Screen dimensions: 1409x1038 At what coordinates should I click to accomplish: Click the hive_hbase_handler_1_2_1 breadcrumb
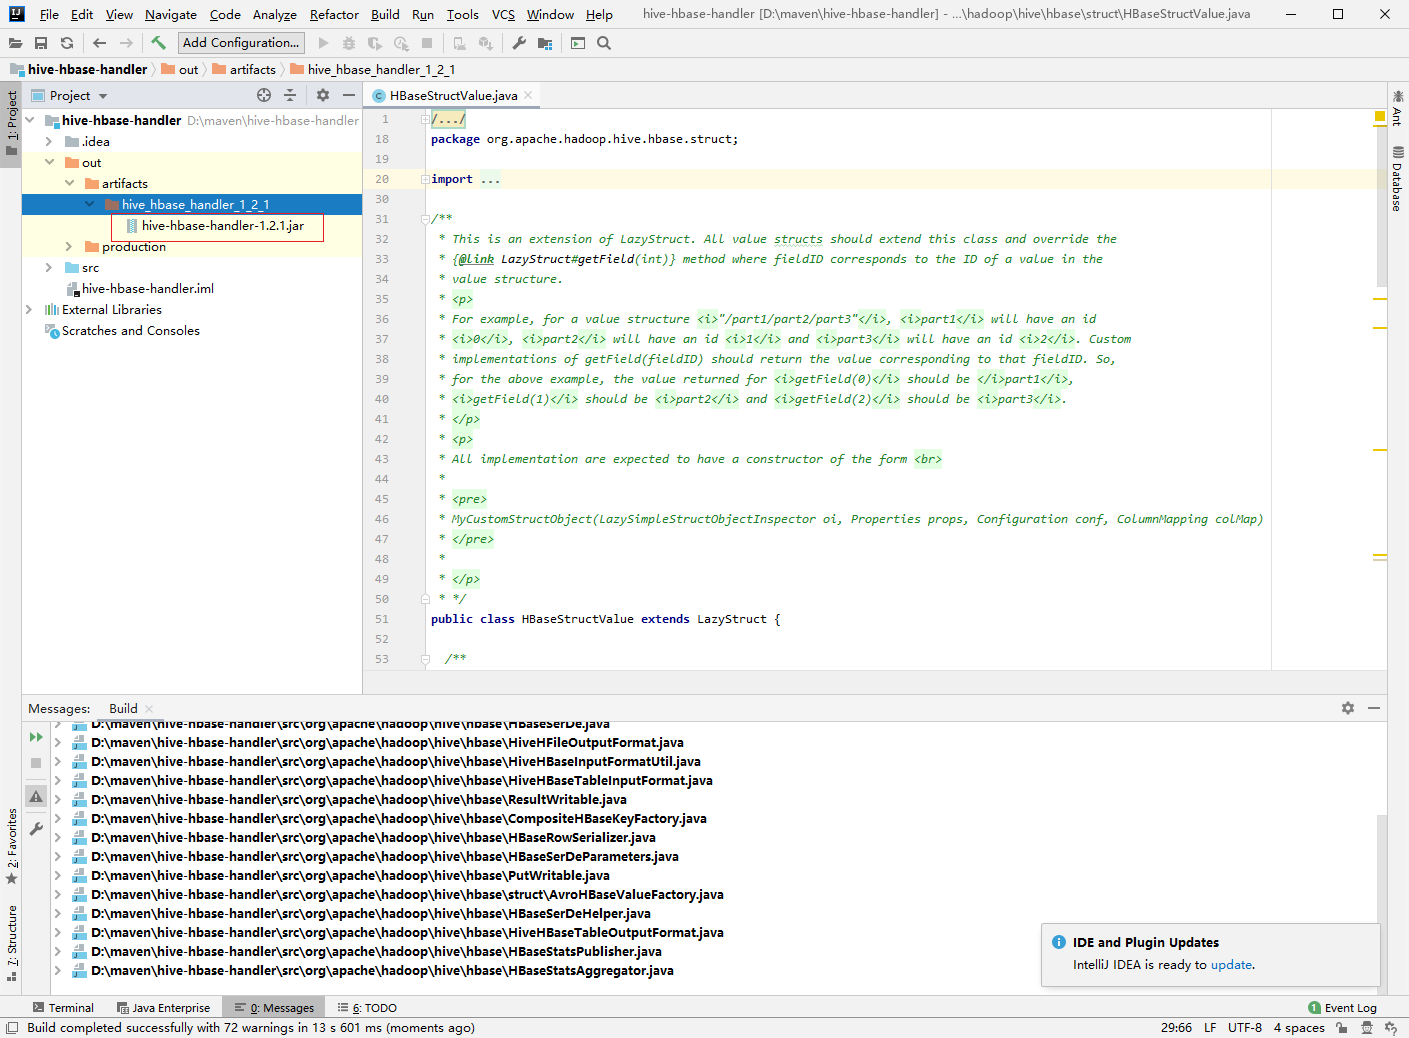tap(373, 69)
